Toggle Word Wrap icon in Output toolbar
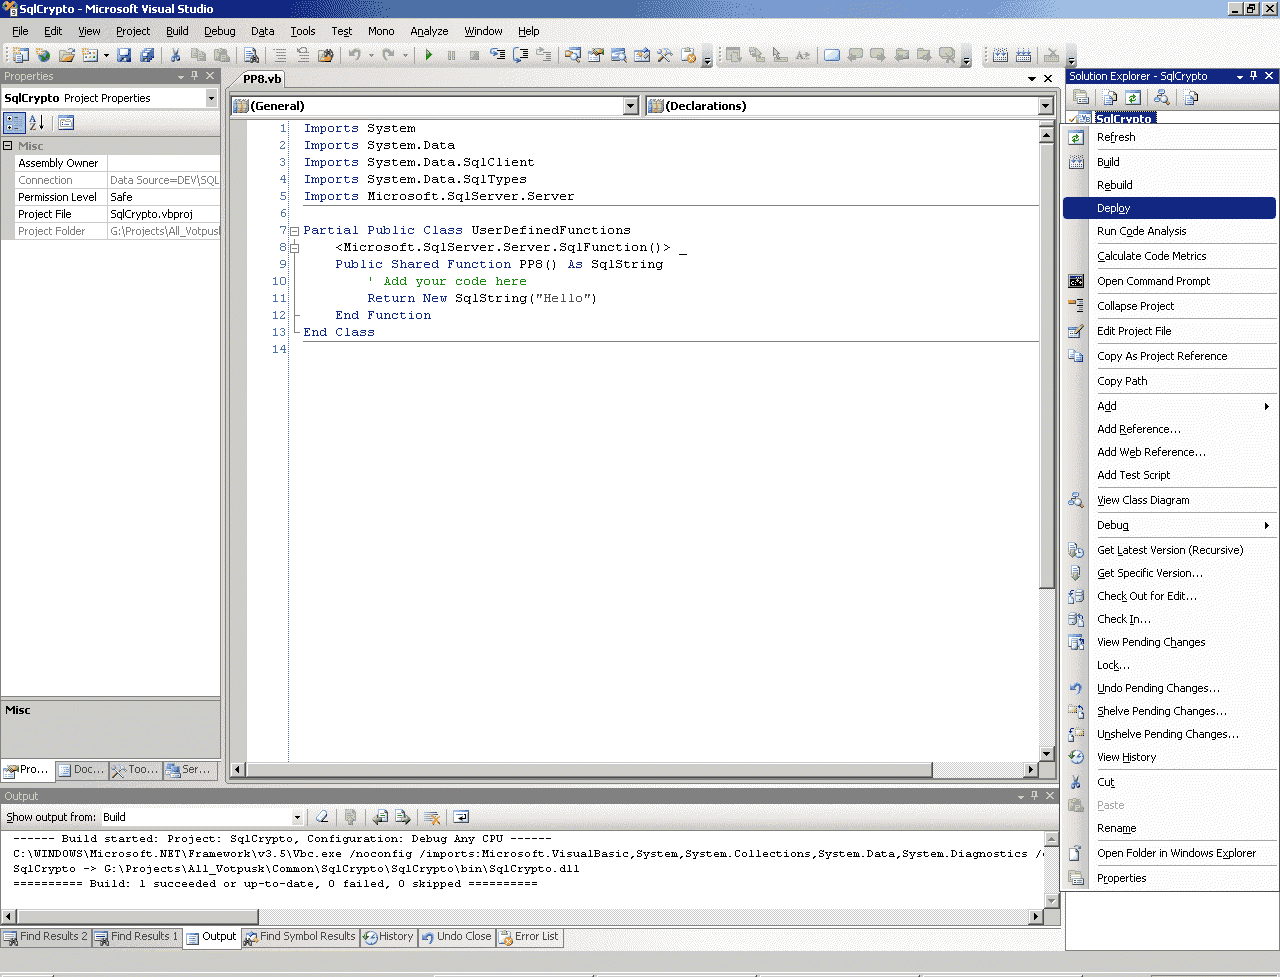This screenshot has height=977, width=1280. click(461, 817)
